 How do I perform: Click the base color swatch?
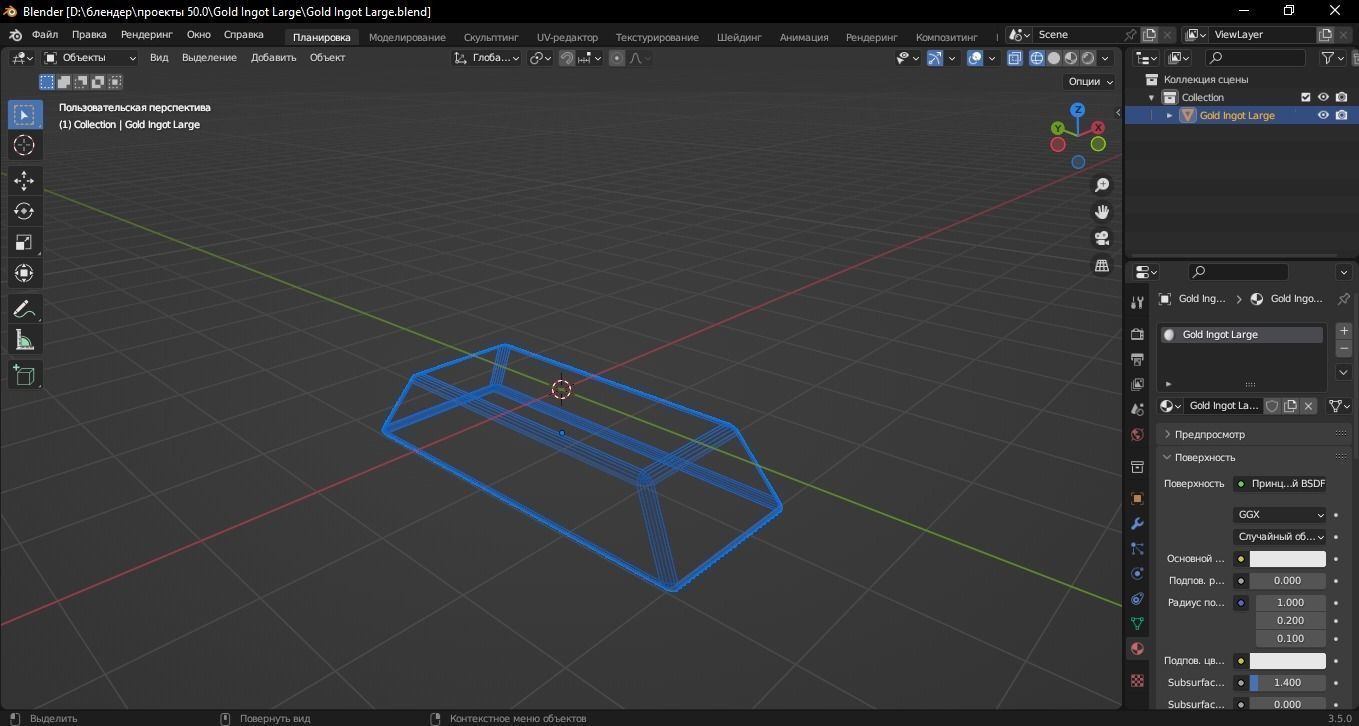pos(1287,559)
